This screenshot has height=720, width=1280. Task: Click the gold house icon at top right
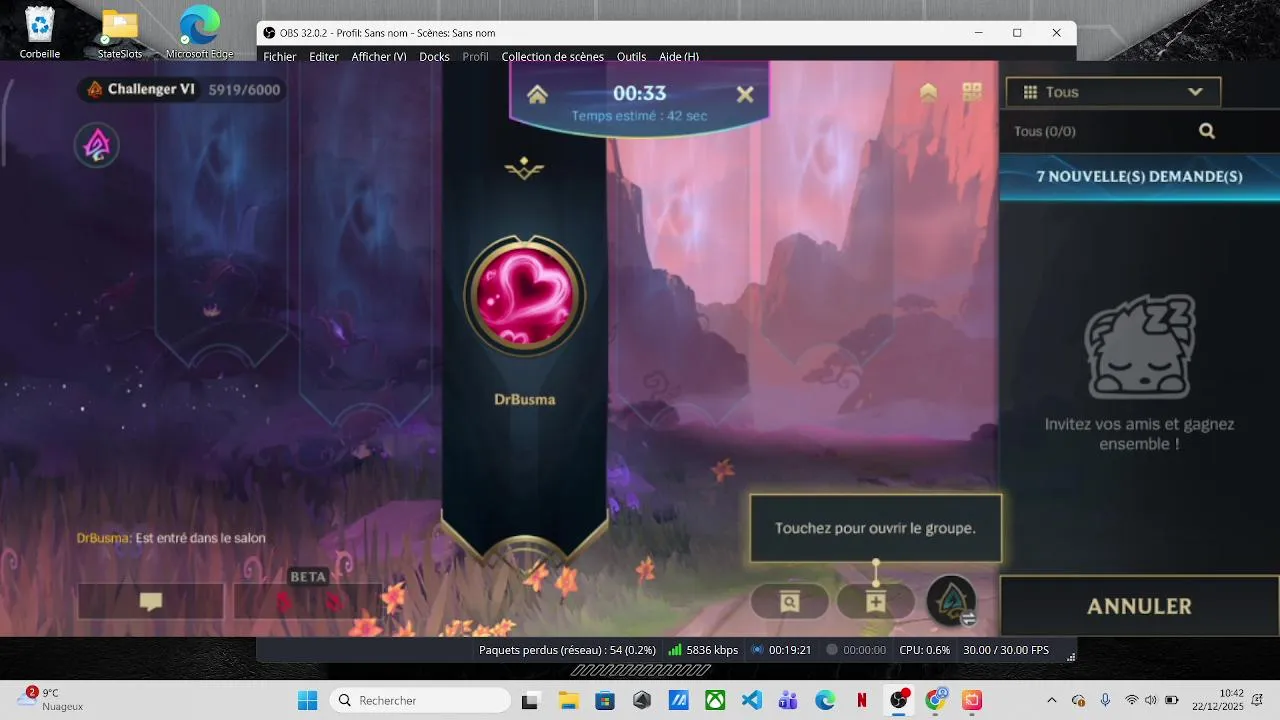[x=928, y=92]
